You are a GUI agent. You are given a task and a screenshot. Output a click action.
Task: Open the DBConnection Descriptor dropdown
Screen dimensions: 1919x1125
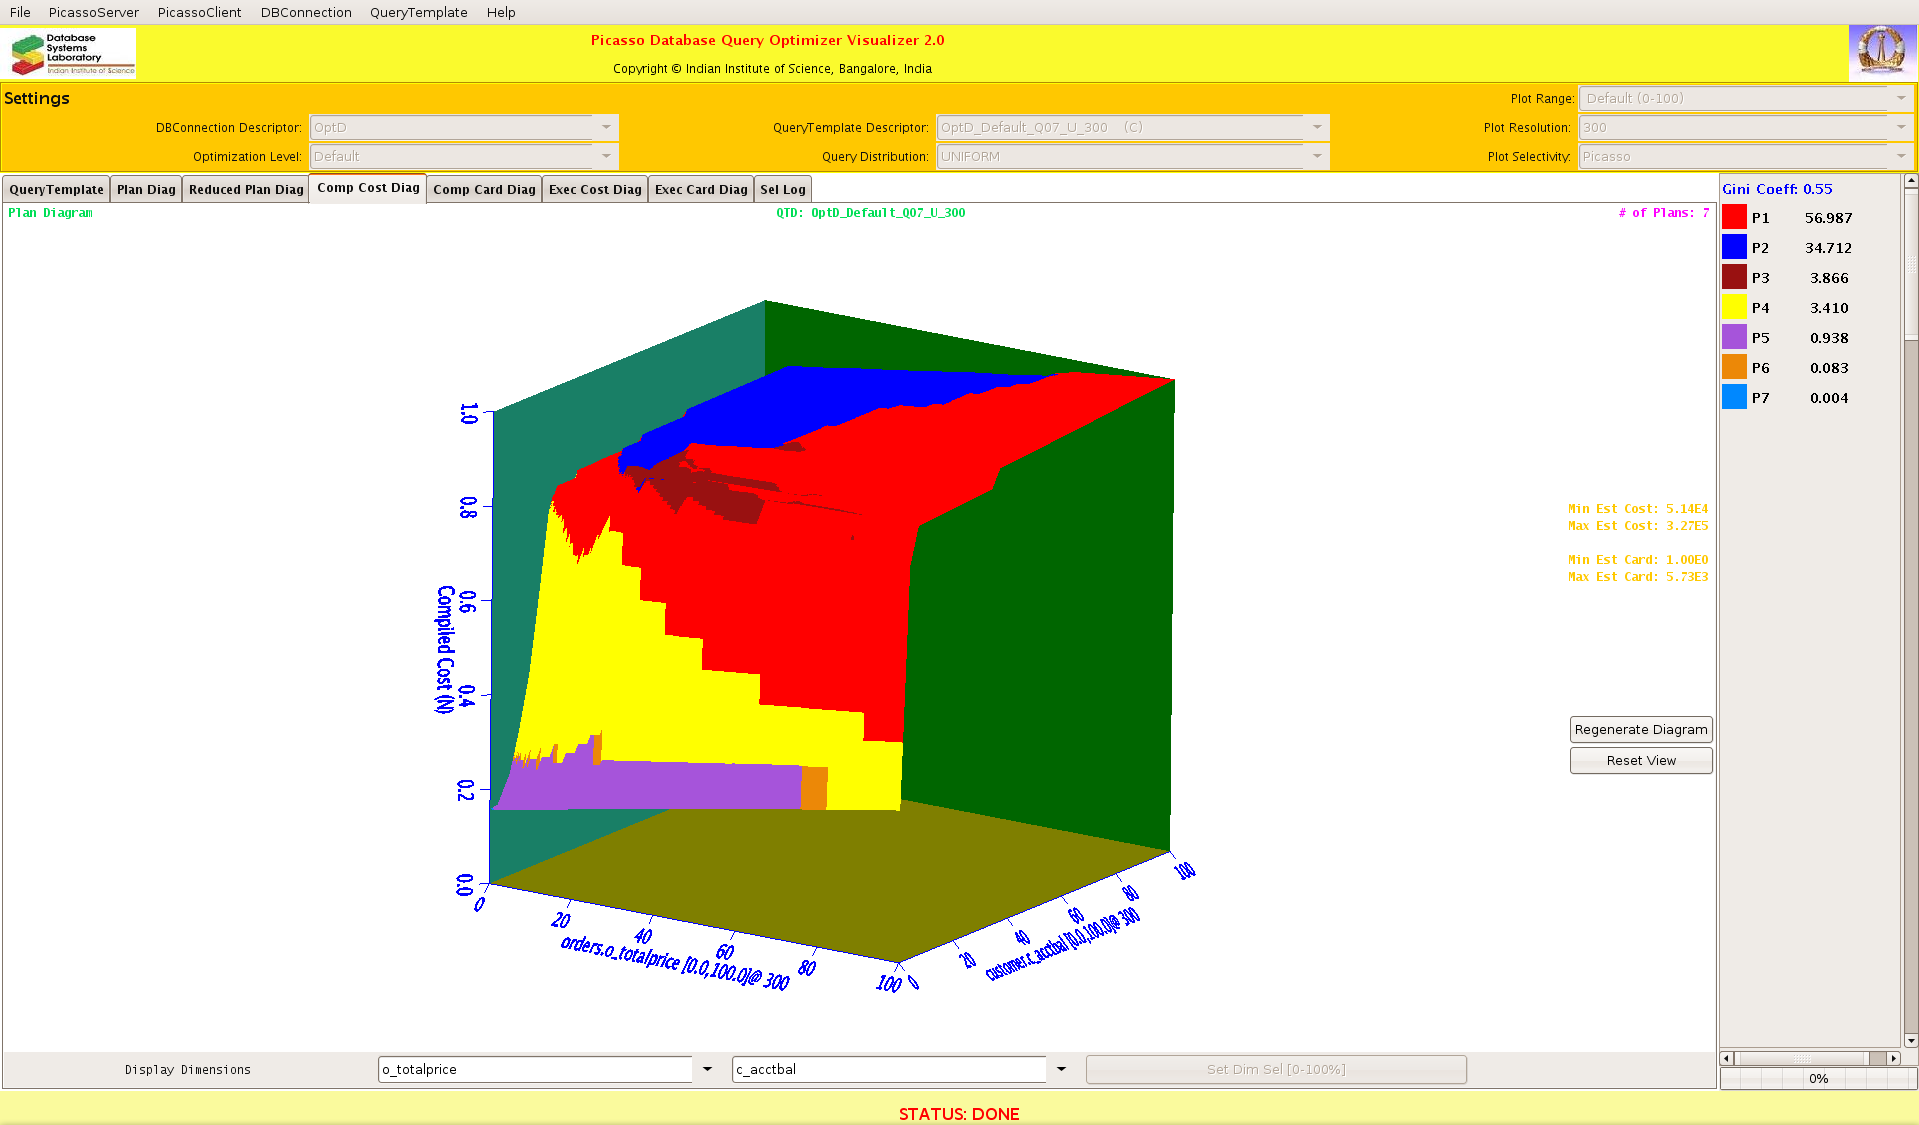606,127
